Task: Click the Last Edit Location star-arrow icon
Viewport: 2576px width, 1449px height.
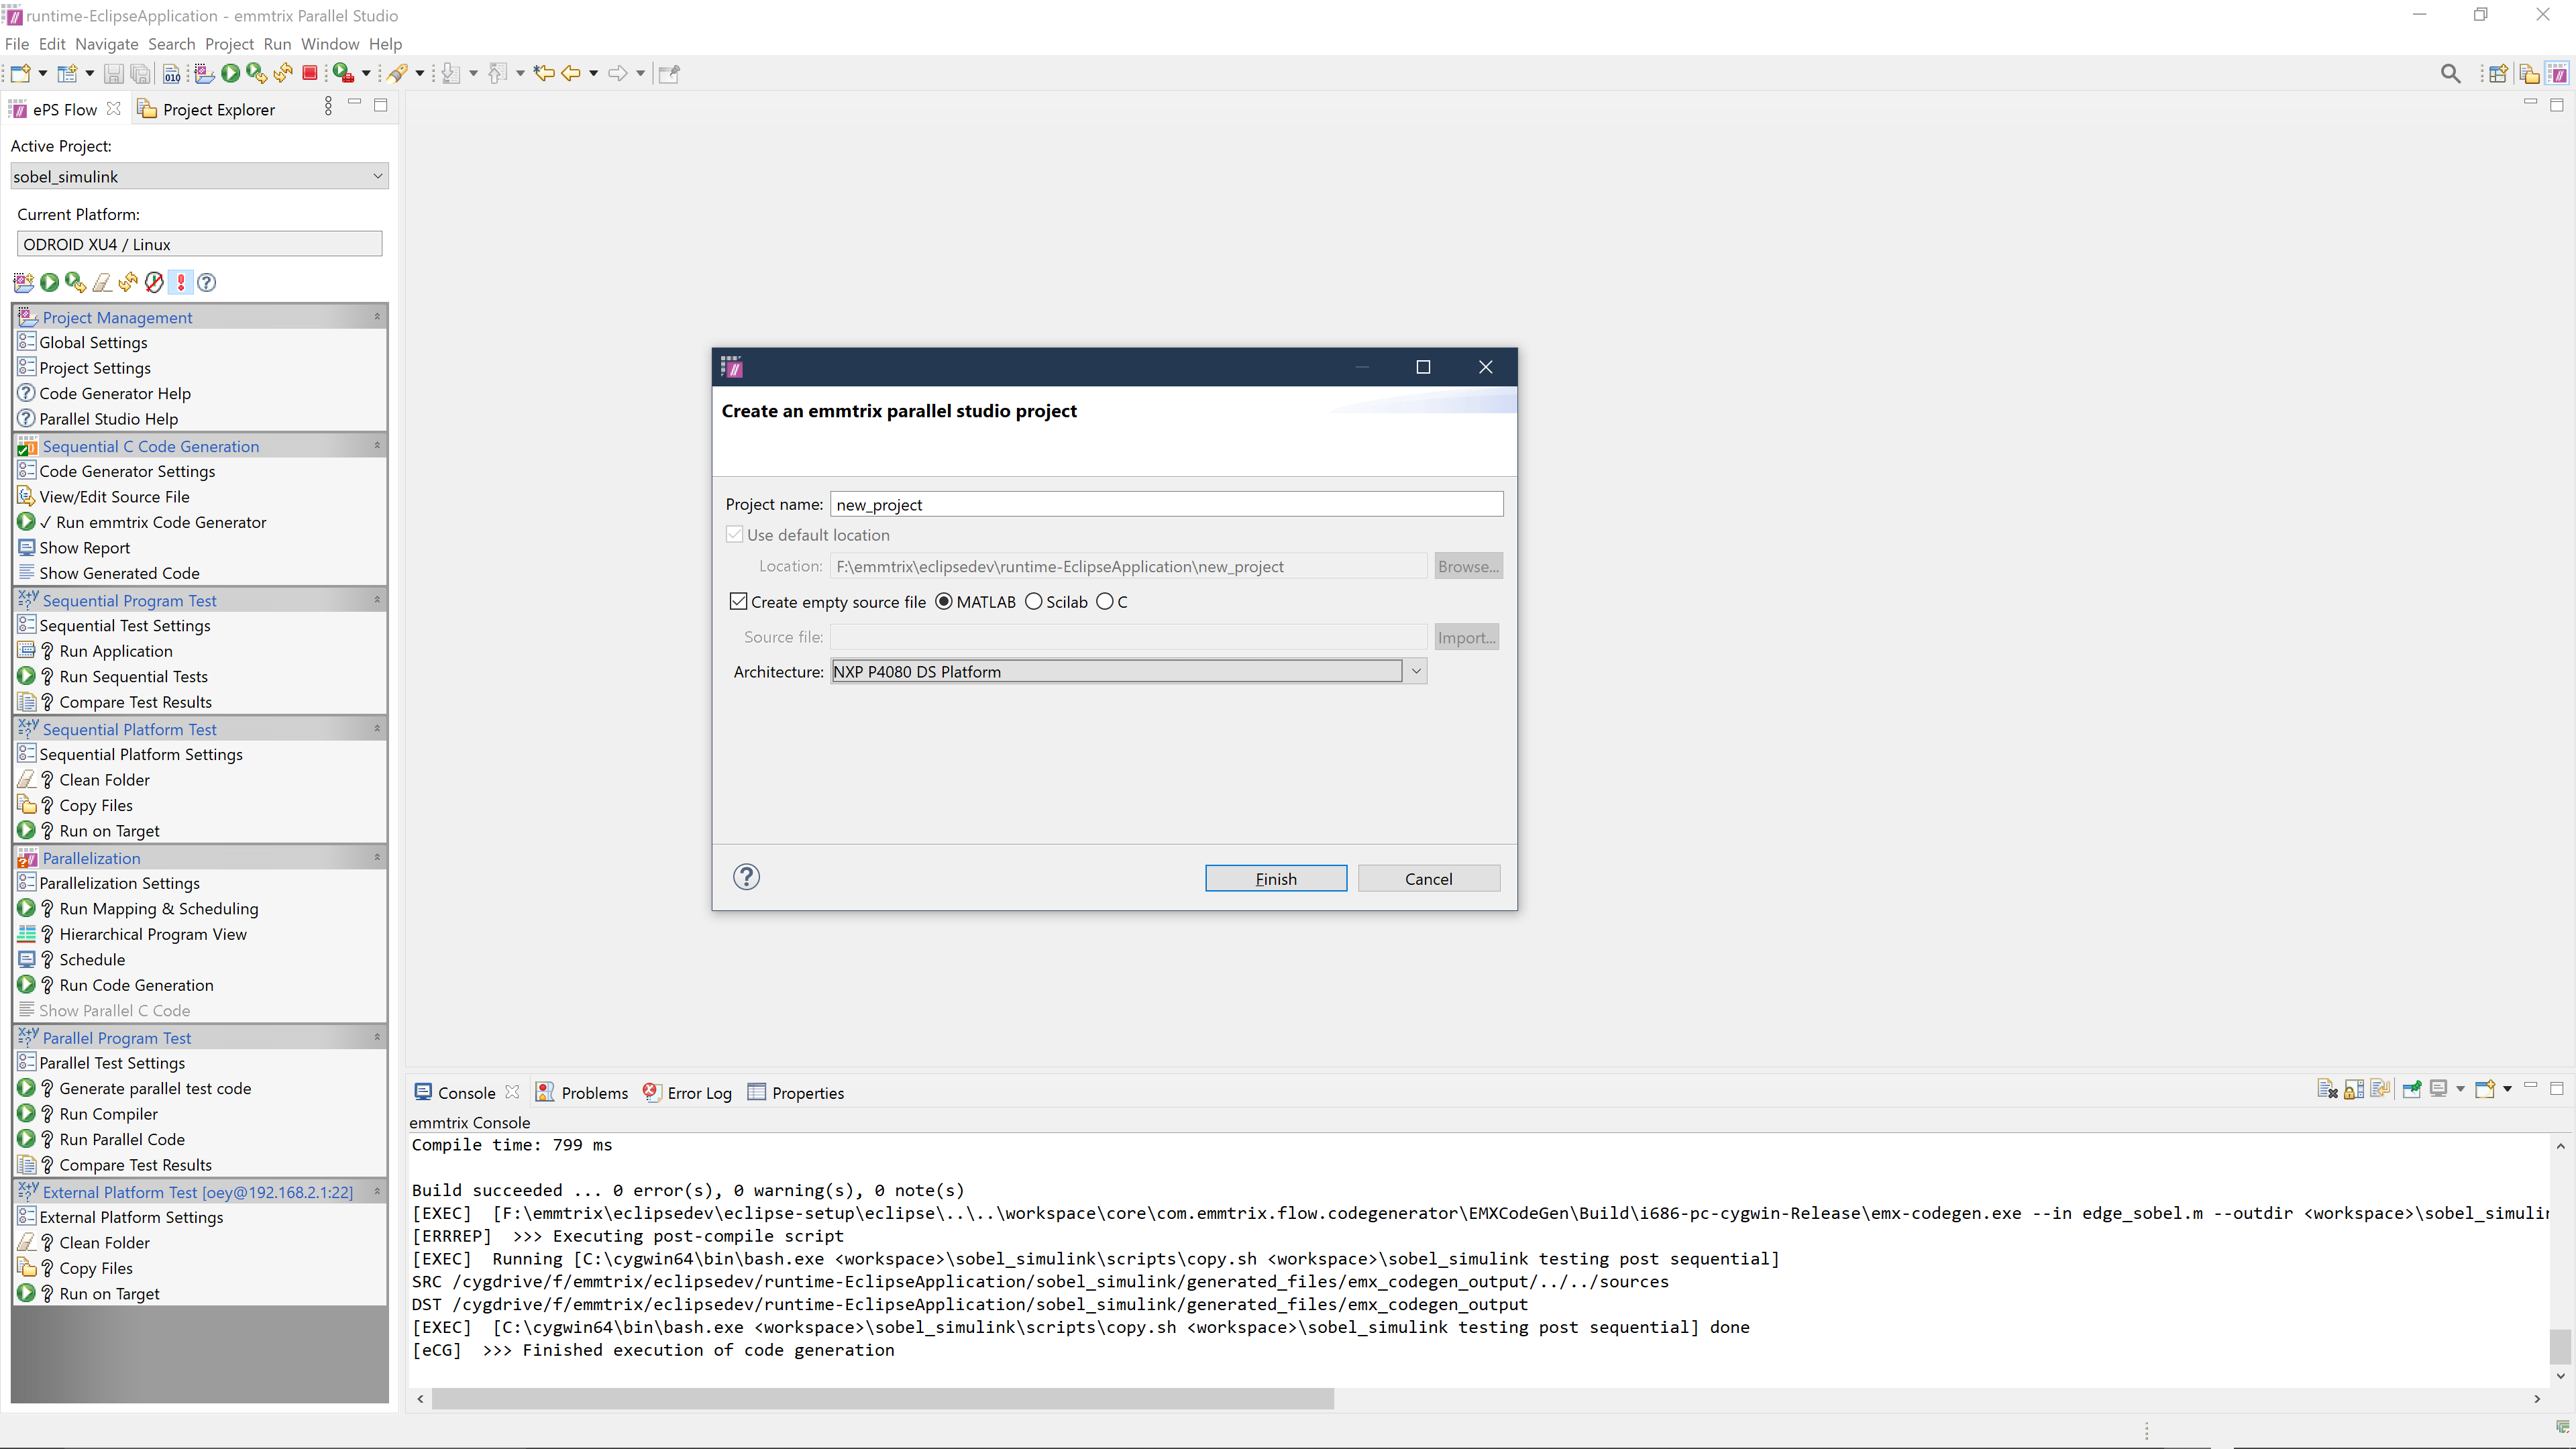Action: click(544, 73)
